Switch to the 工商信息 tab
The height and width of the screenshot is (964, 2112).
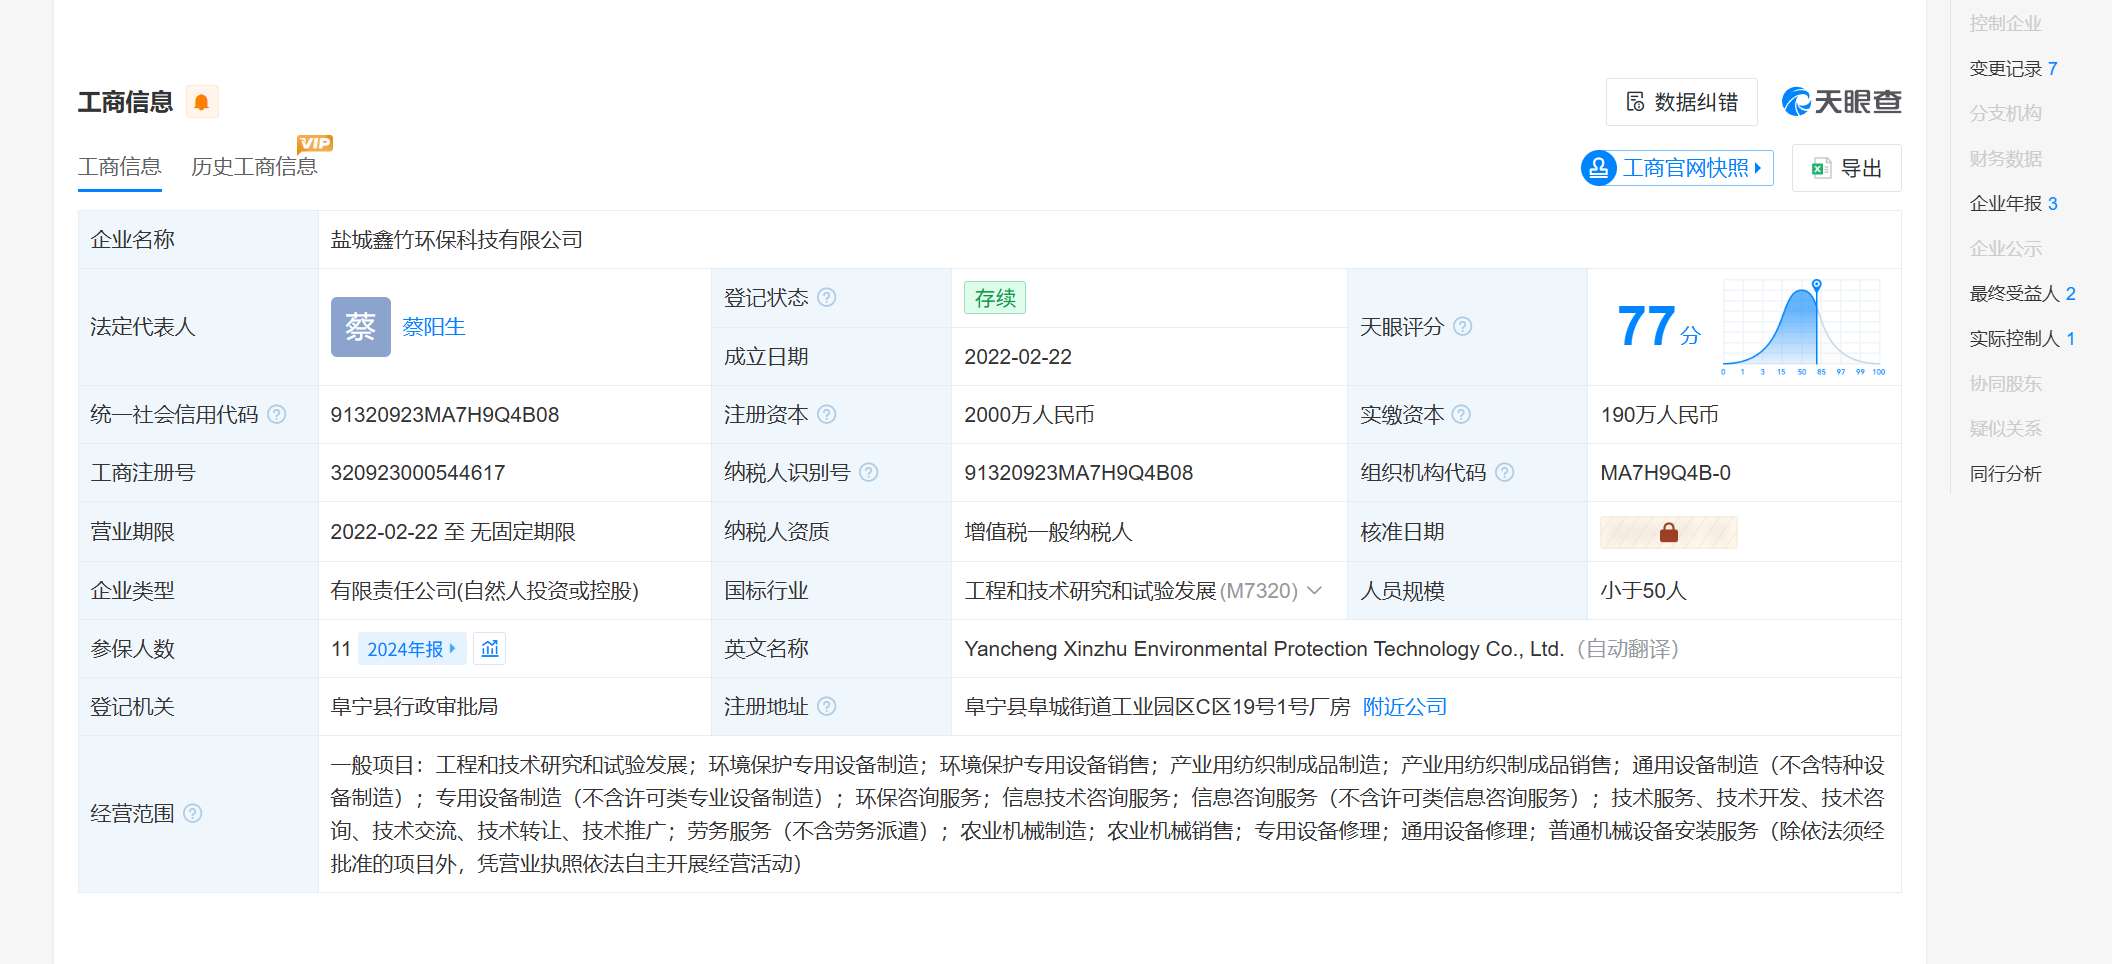point(120,167)
